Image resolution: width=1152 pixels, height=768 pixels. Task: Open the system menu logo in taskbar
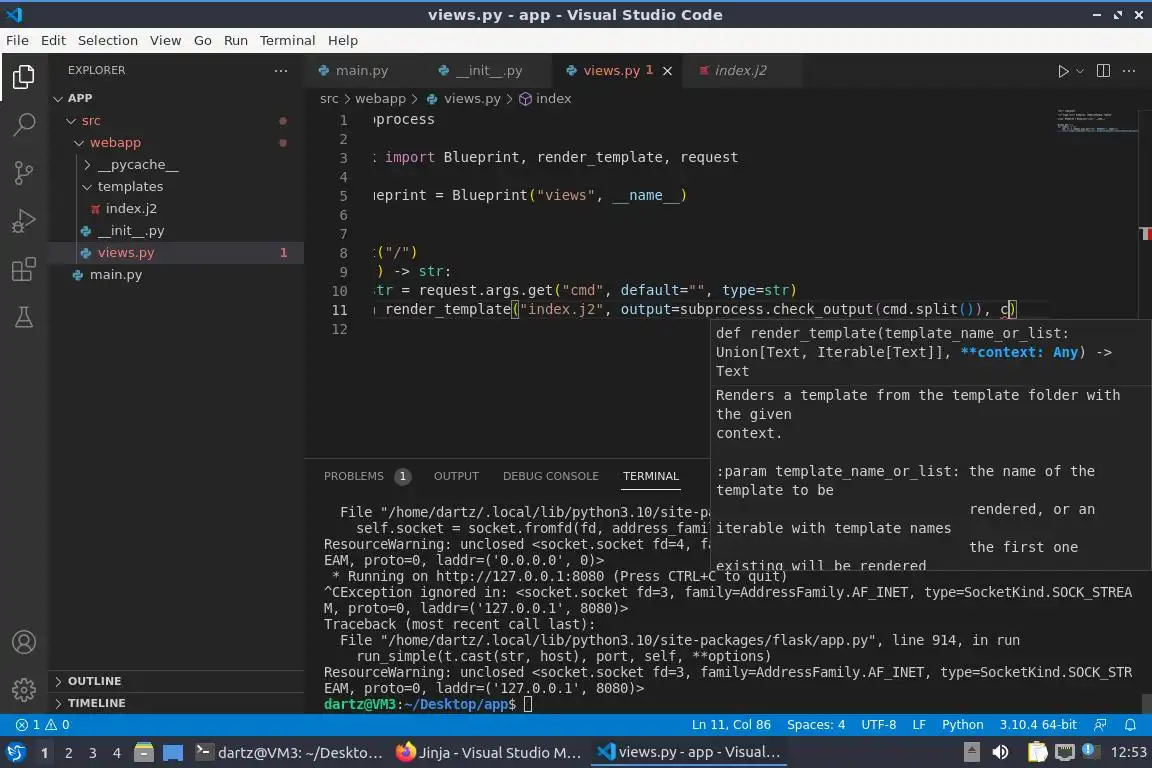coord(16,753)
